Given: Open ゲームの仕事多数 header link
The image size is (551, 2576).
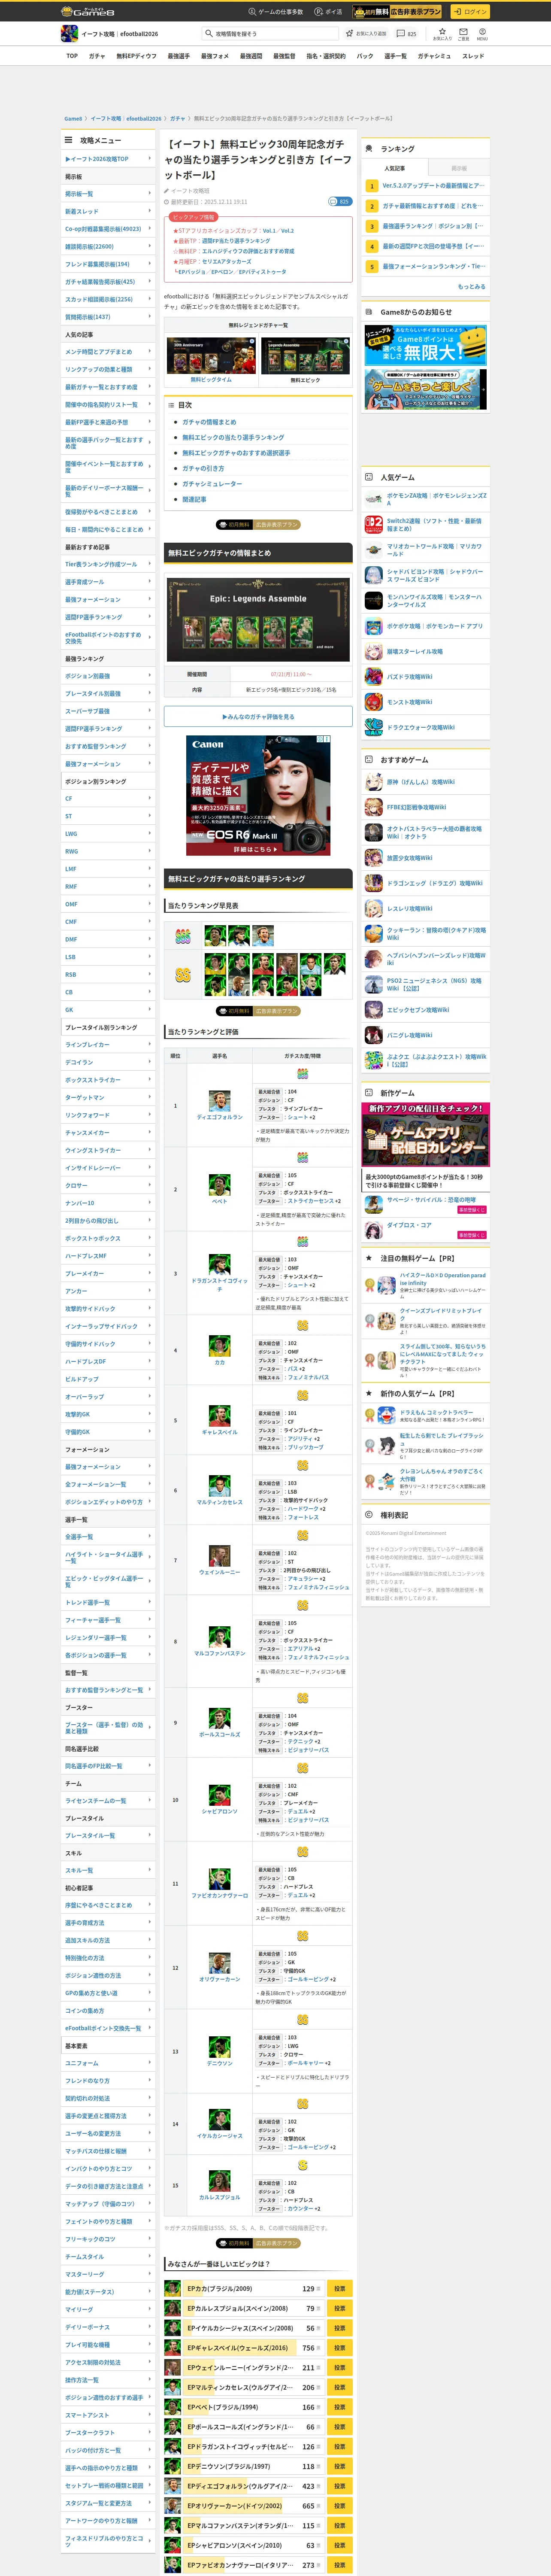Looking at the screenshot, I should coord(275,12).
